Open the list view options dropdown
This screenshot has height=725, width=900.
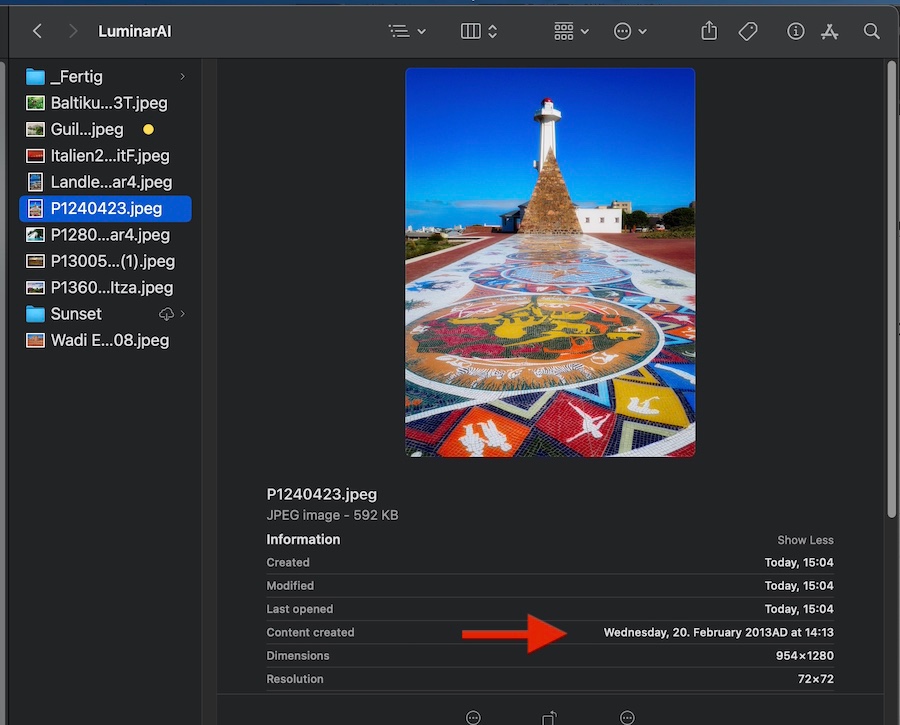(x=407, y=31)
